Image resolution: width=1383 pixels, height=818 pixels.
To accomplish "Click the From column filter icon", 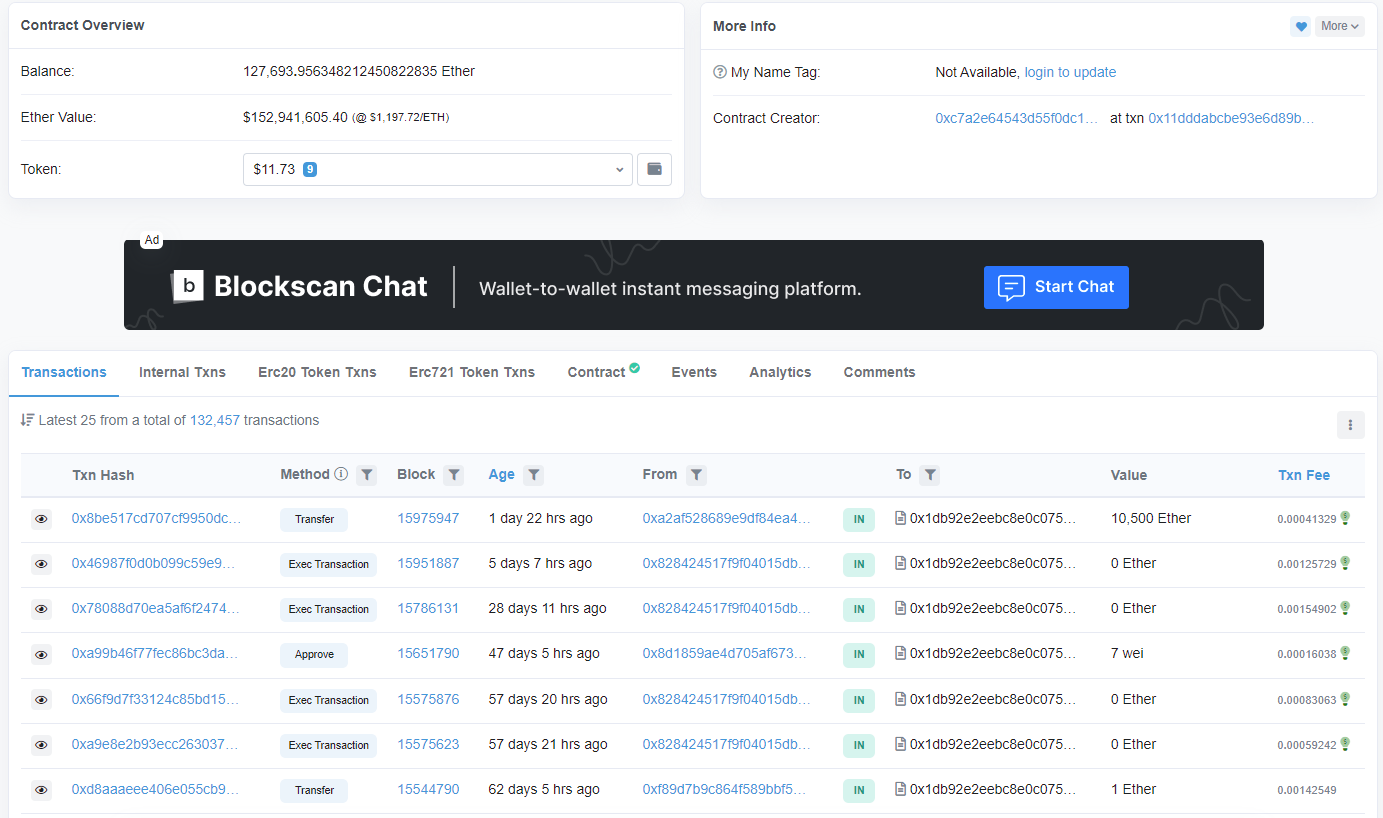I will 696,475.
